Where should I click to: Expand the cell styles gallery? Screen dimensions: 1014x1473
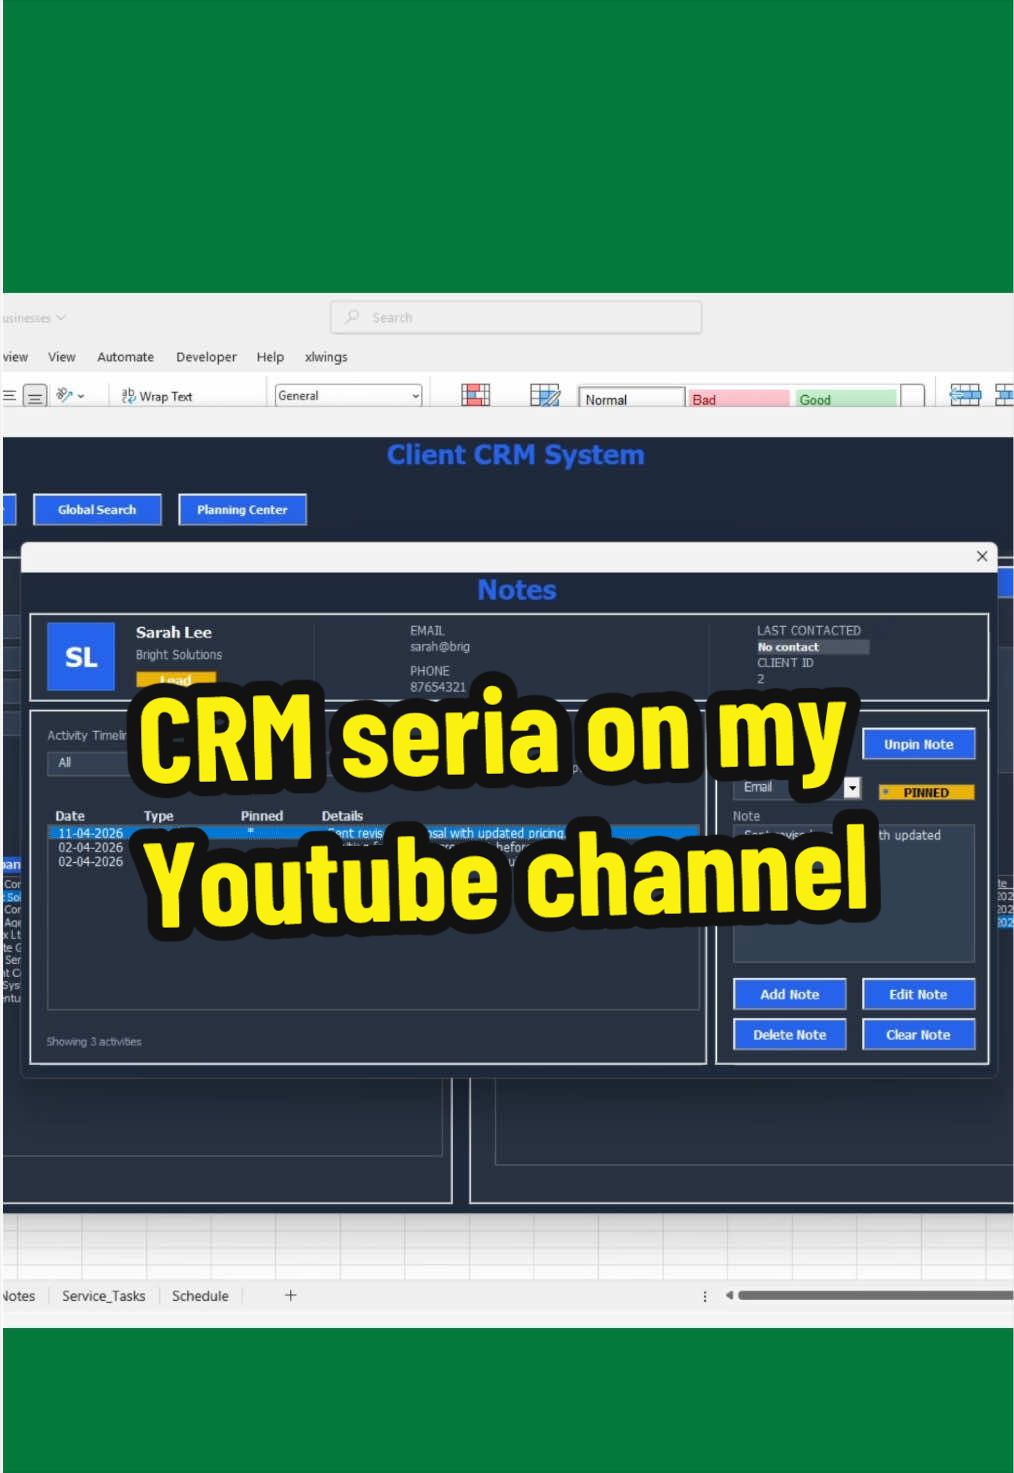click(912, 396)
